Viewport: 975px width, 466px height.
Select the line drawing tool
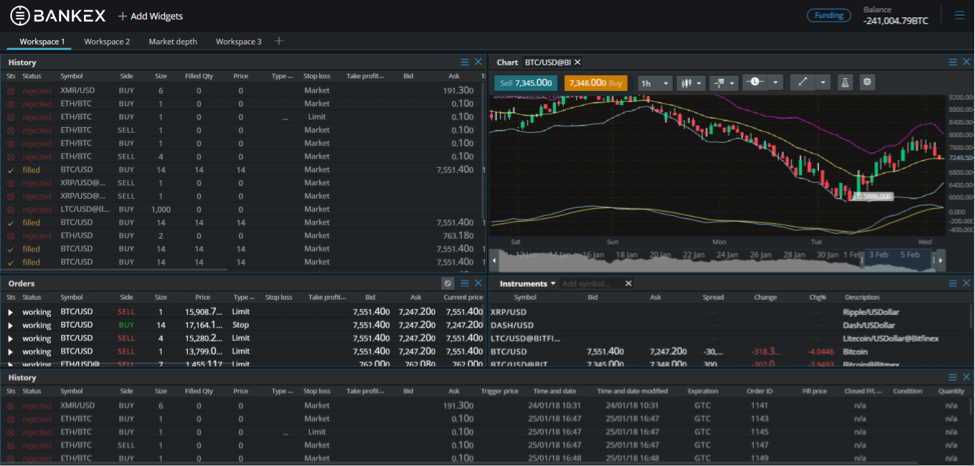click(x=802, y=83)
